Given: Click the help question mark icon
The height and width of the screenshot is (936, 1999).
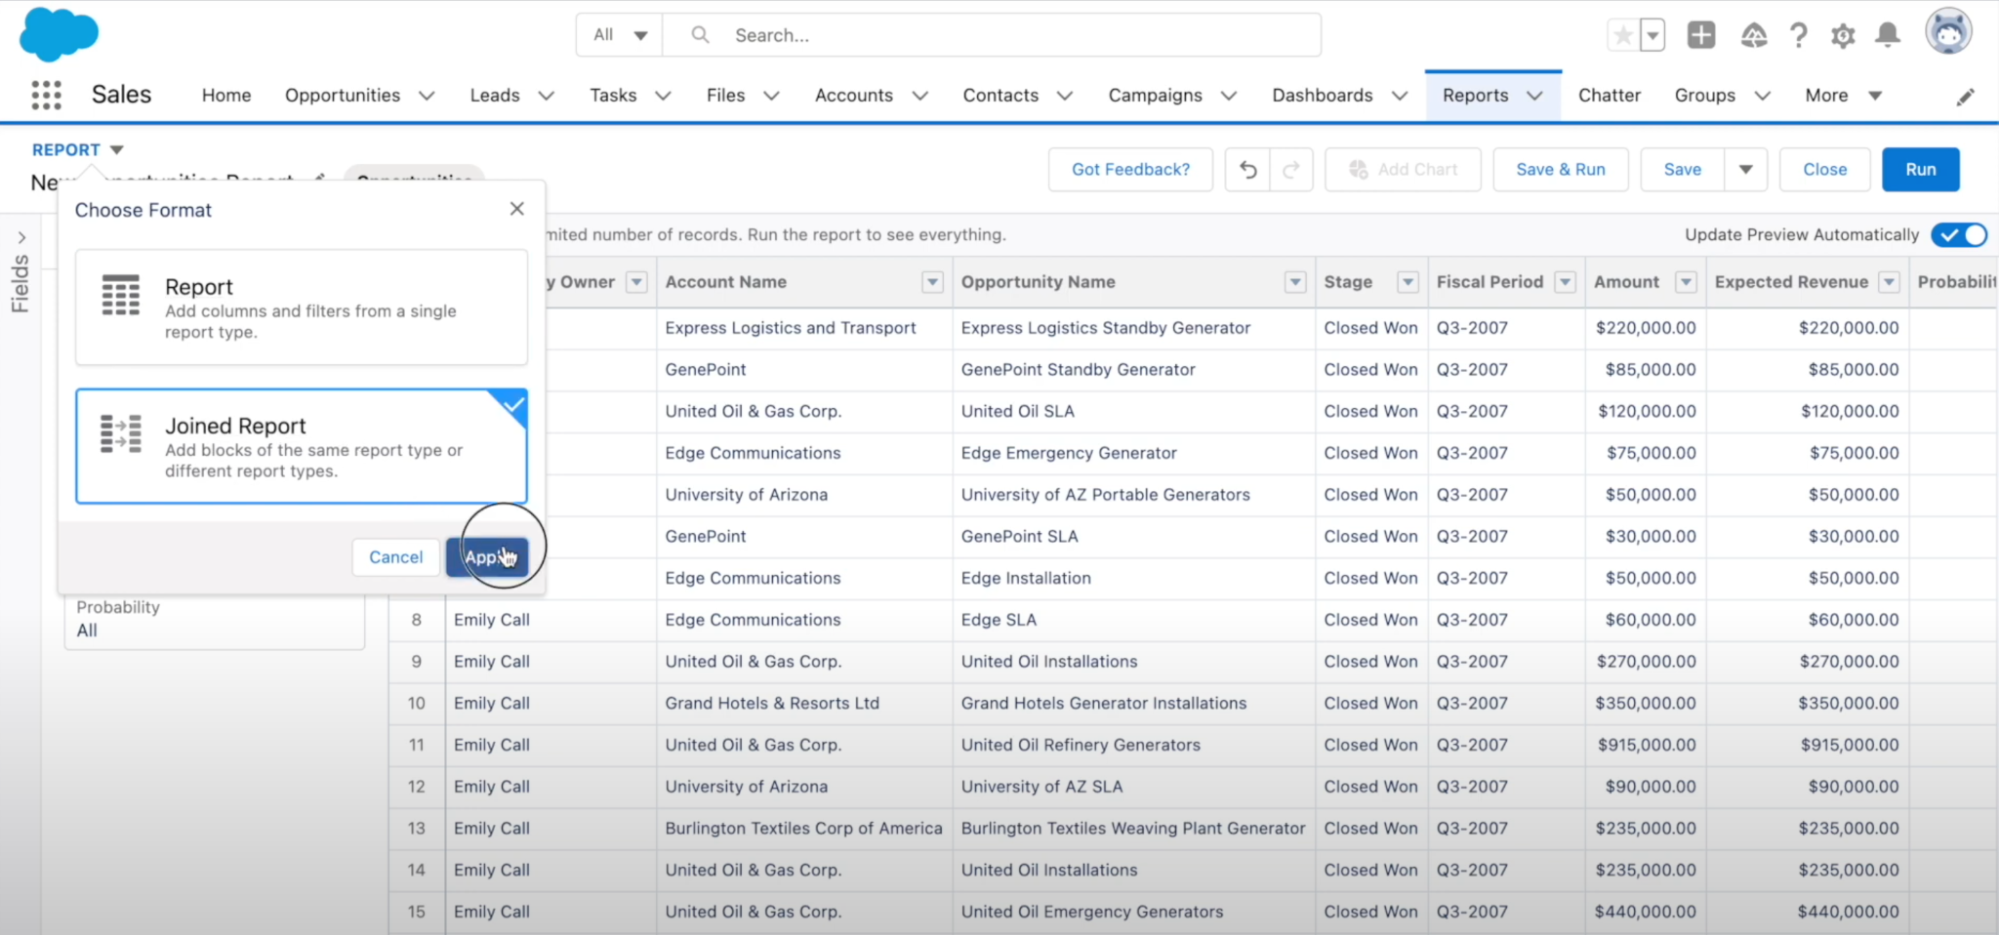Looking at the screenshot, I should (1798, 35).
